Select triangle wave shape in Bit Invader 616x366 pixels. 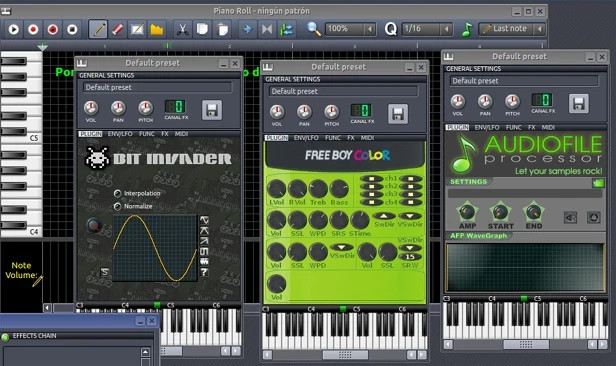tap(204, 231)
